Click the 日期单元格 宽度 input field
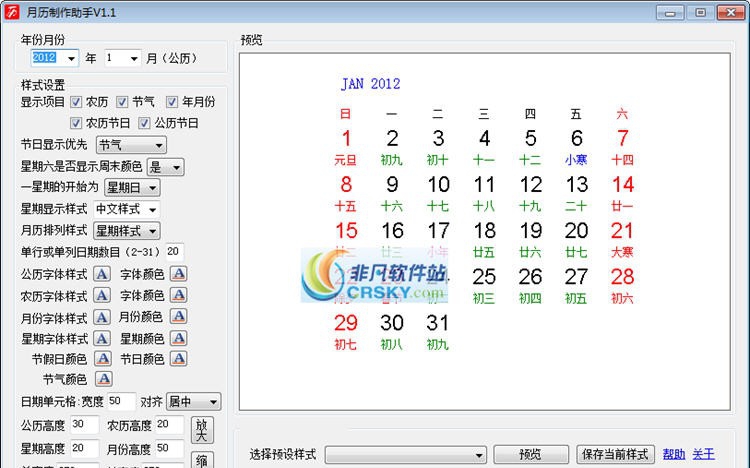This screenshot has height=468, width=750. (121, 401)
